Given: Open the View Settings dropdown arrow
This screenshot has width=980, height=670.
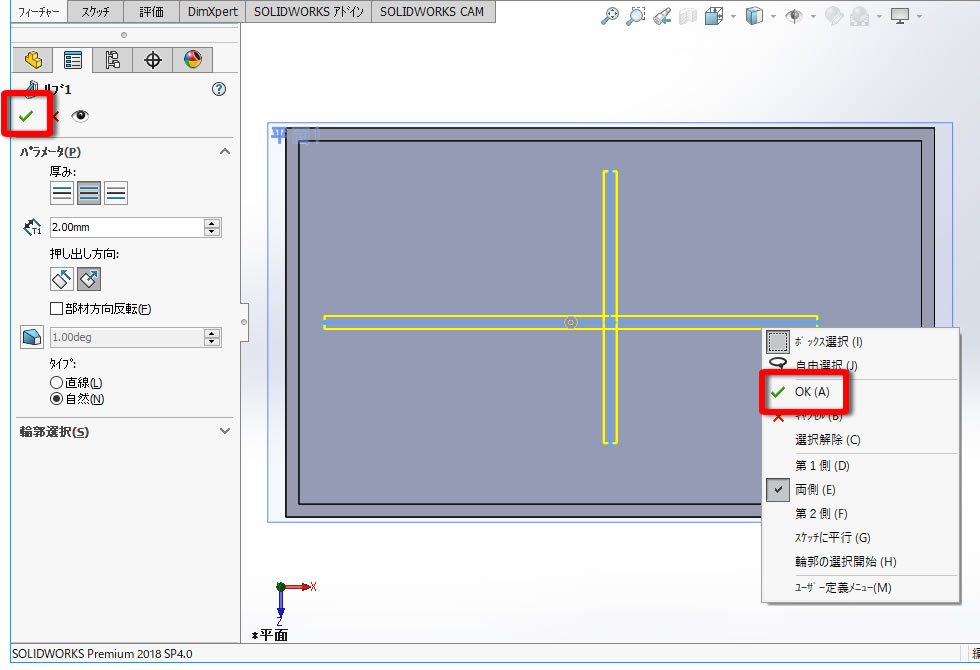Looking at the screenshot, I should pyautogui.click(x=919, y=16).
